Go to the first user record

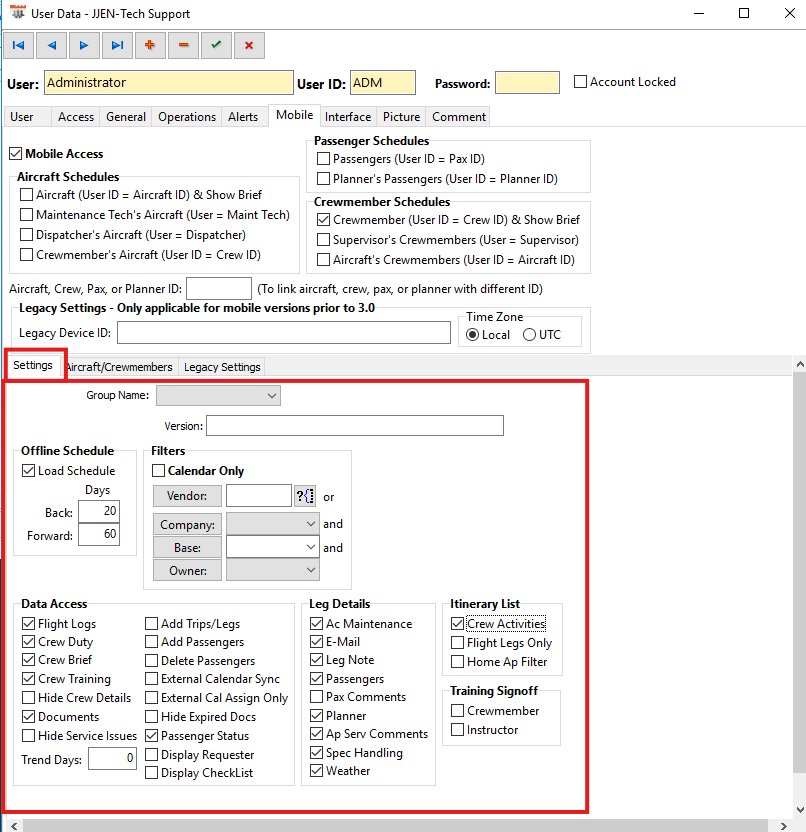(19, 45)
